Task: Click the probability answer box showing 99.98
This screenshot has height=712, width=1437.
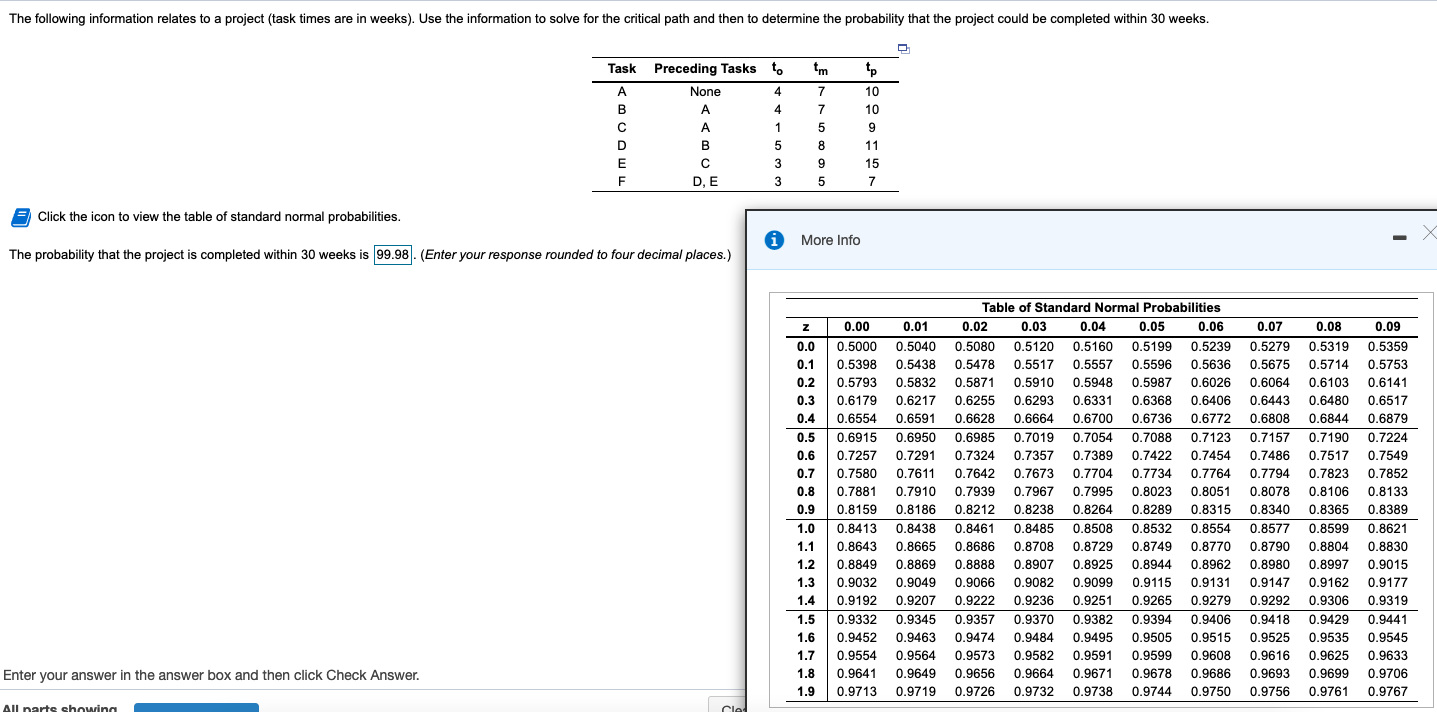Action: click(x=394, y=254)
